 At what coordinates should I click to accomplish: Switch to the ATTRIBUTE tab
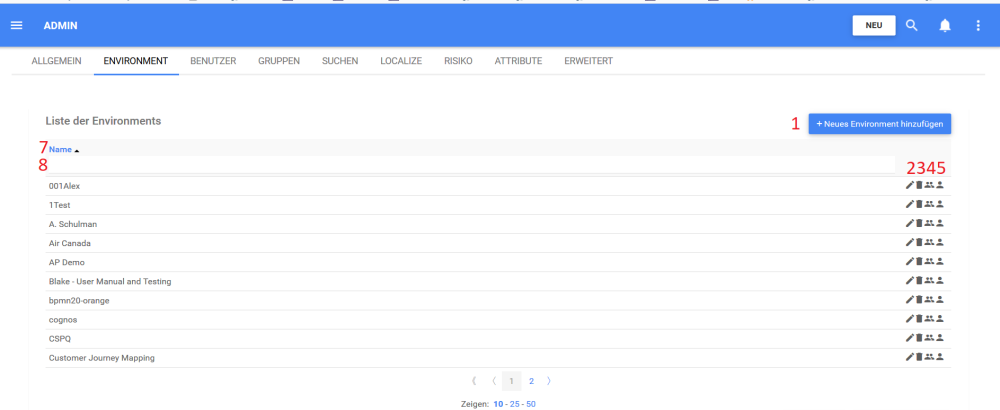tap(518, 61)
